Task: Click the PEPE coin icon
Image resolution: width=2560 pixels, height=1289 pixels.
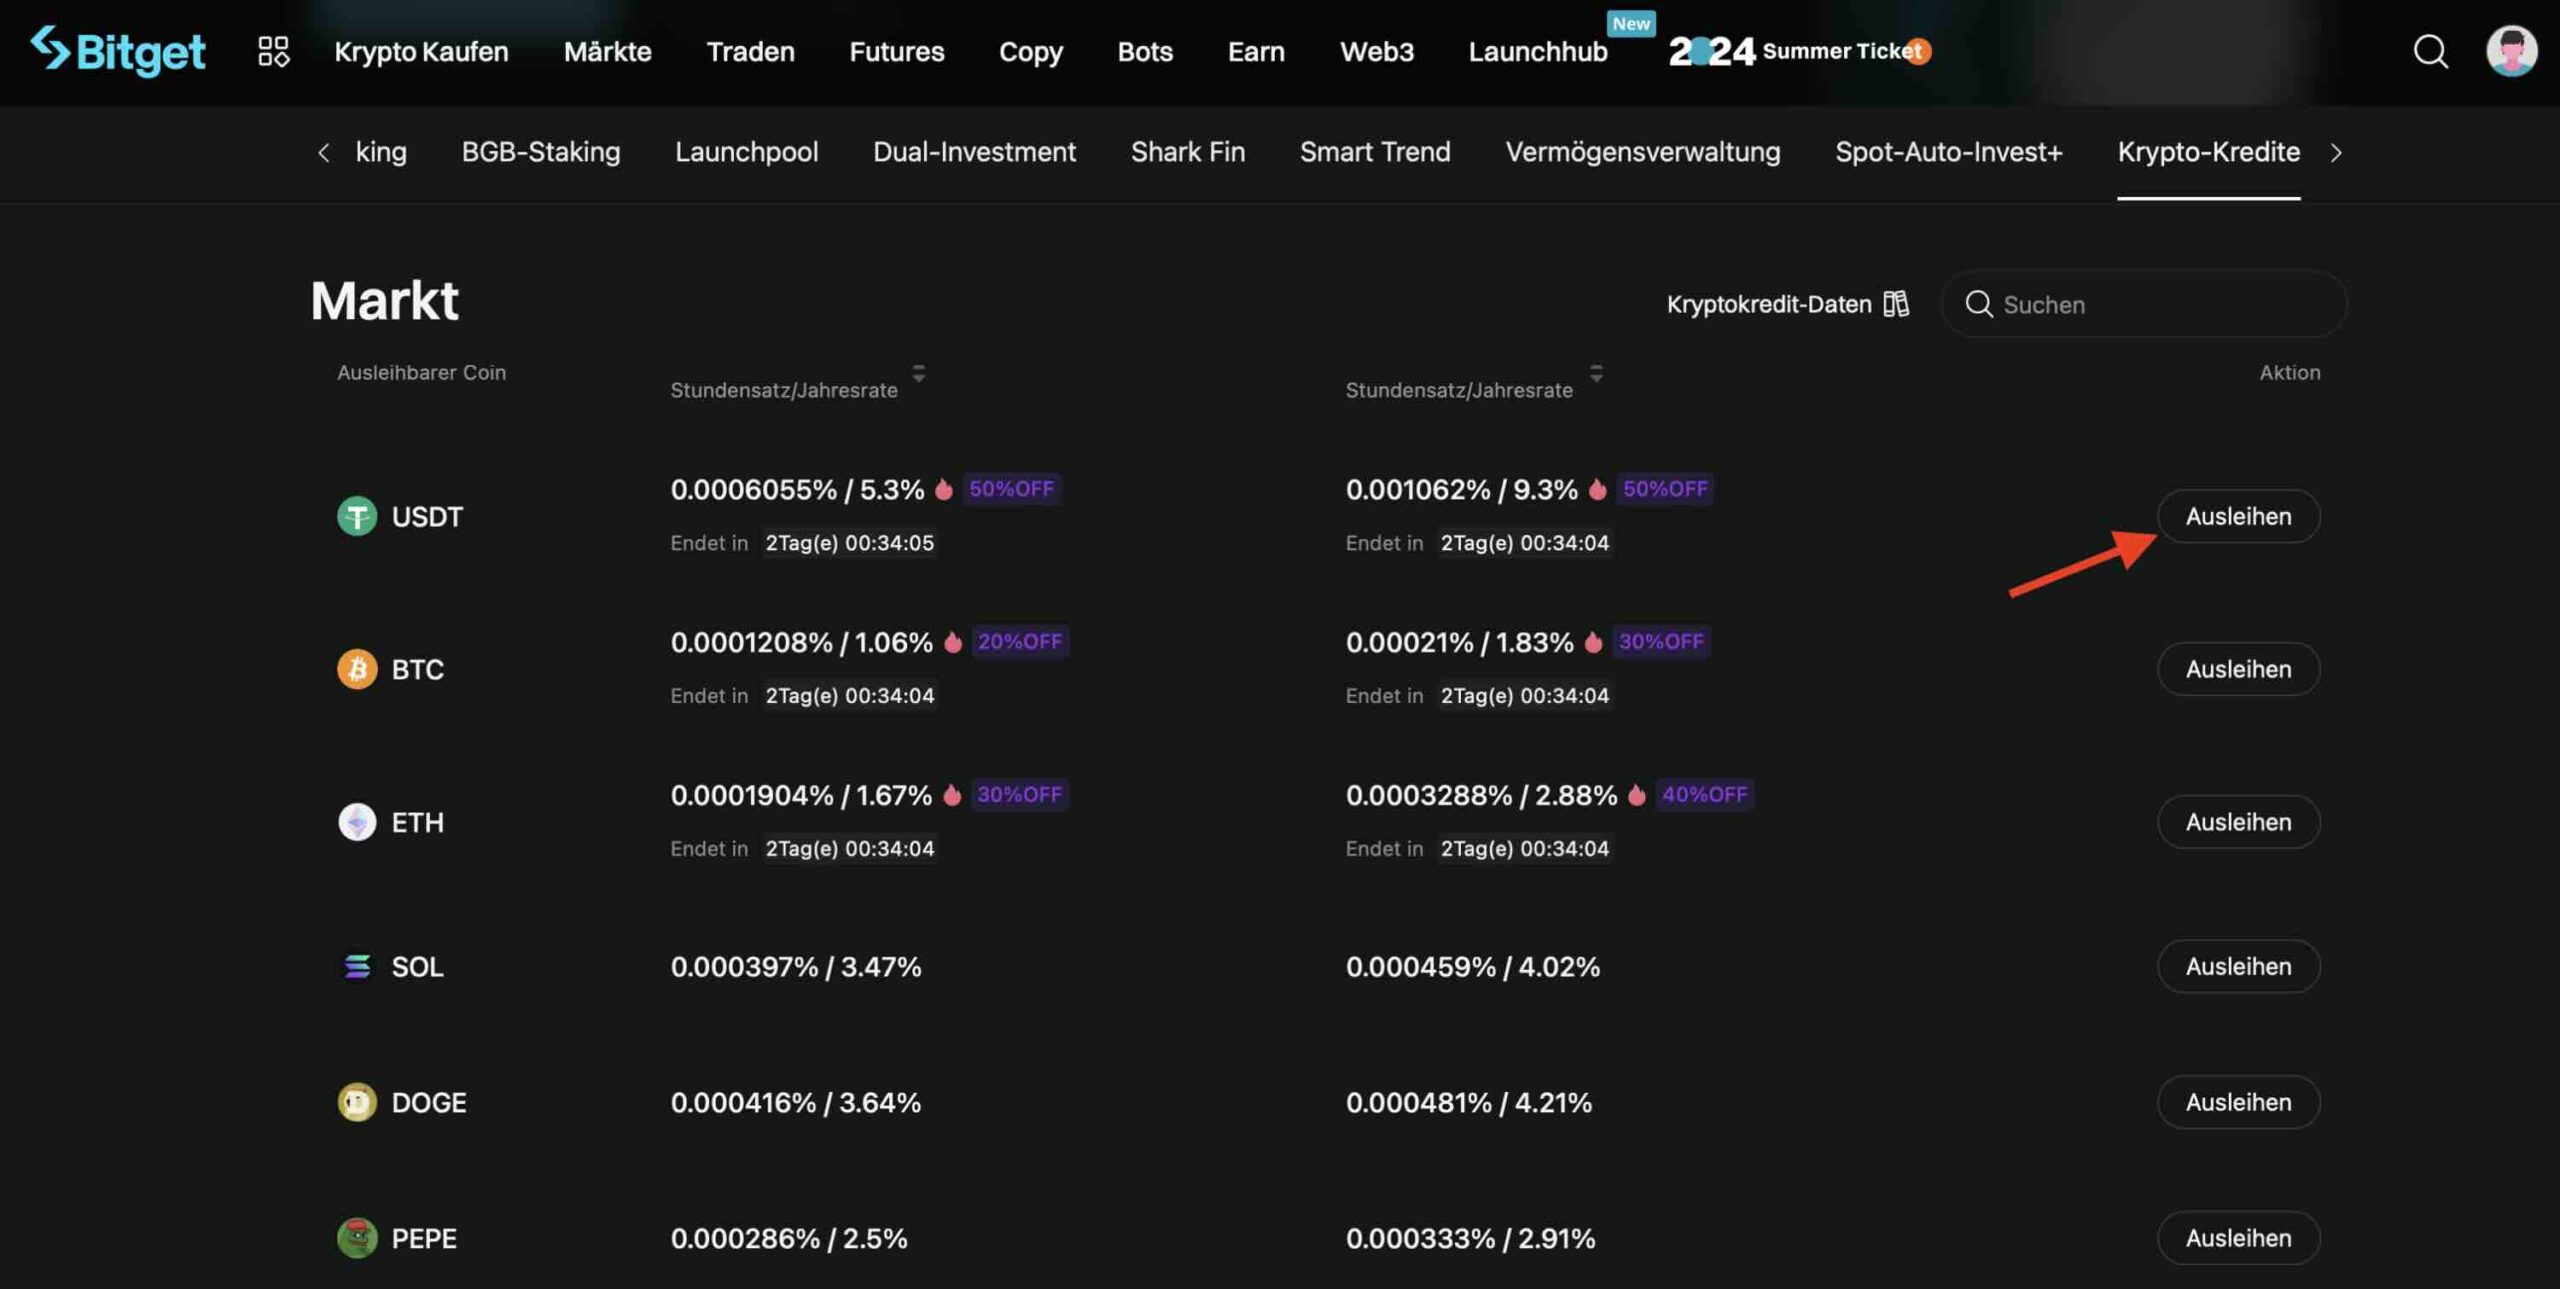Action: [357, 1238]
